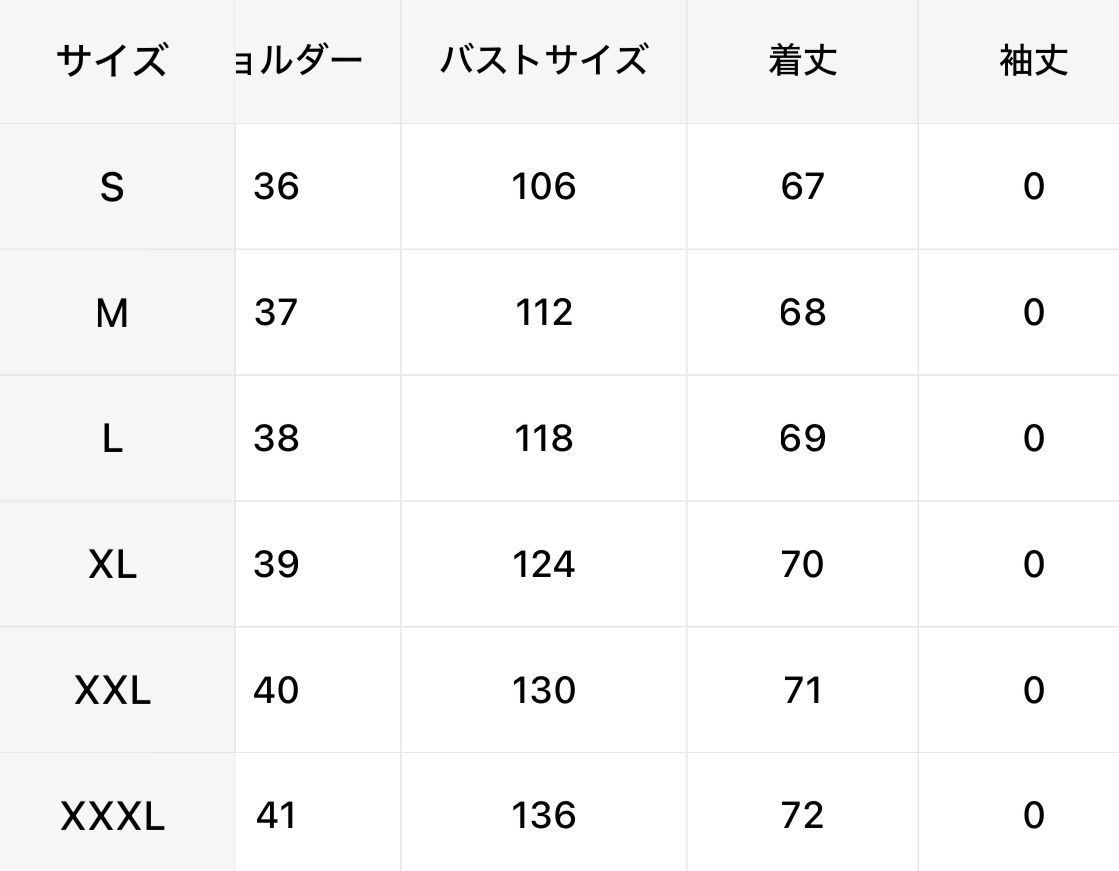Select the S size row label
1119x871 pixels.
pos(111,187)
